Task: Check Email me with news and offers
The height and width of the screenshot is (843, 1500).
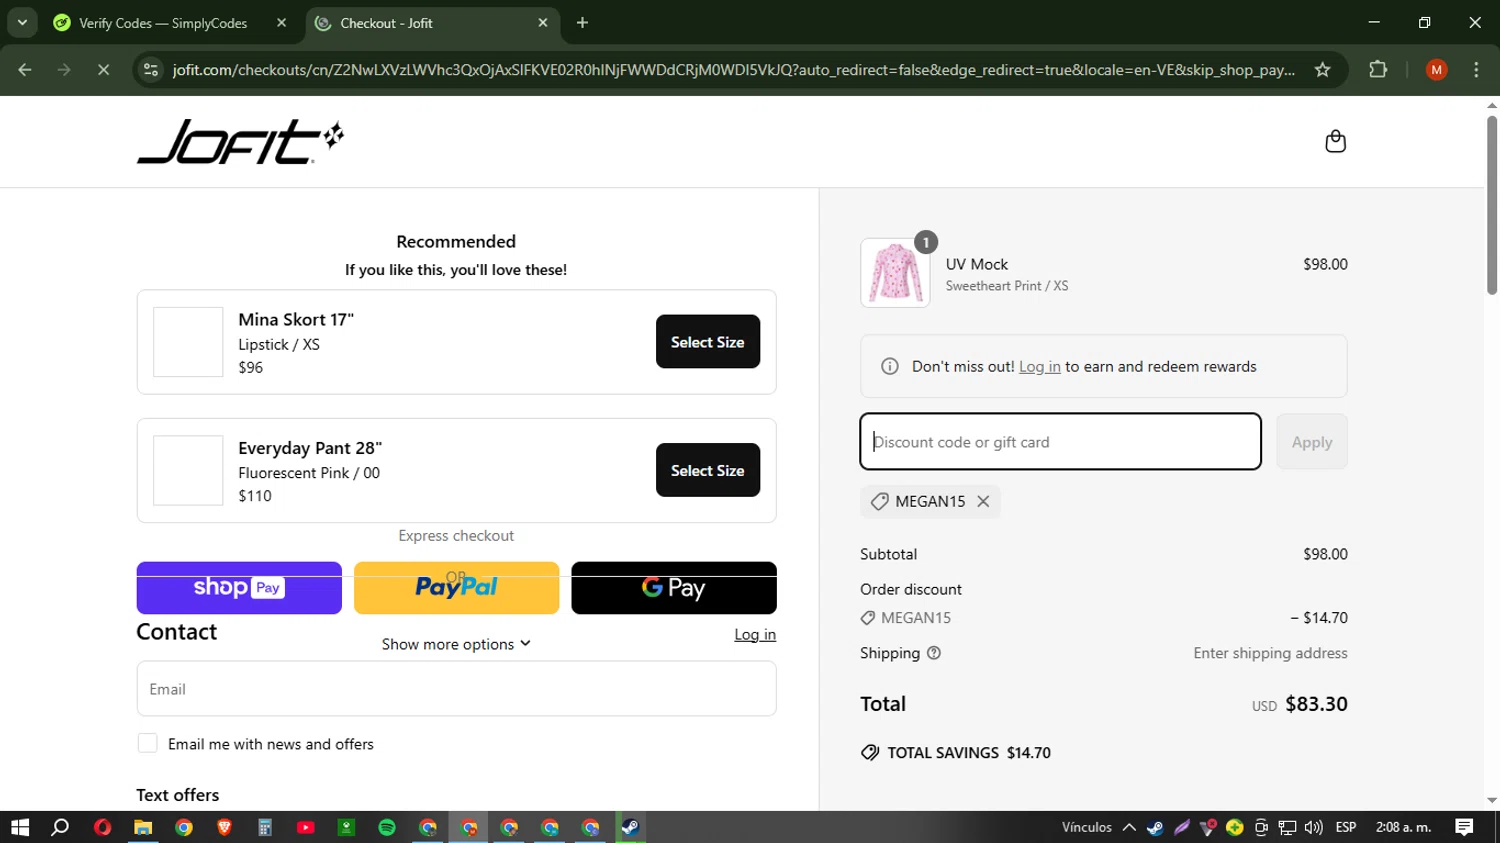Action: coord(147,743)
